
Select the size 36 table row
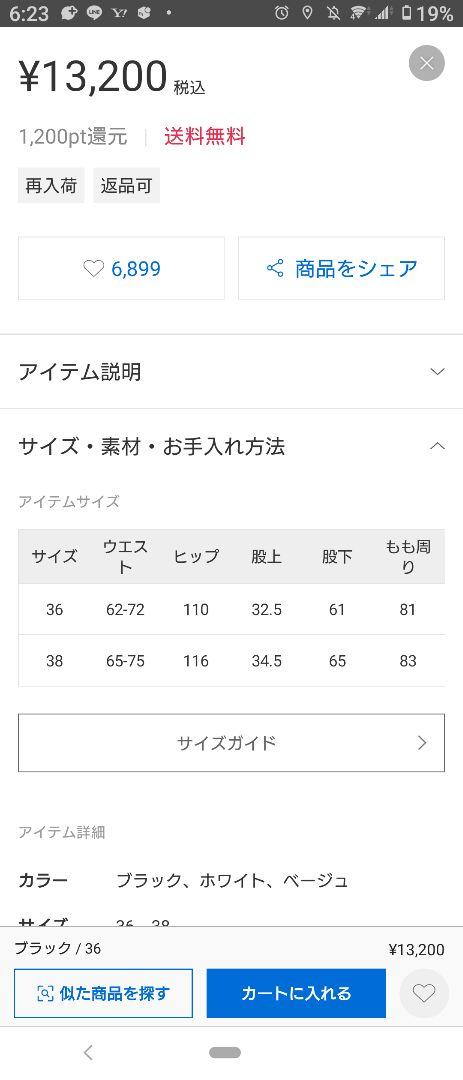click(232, 610)
